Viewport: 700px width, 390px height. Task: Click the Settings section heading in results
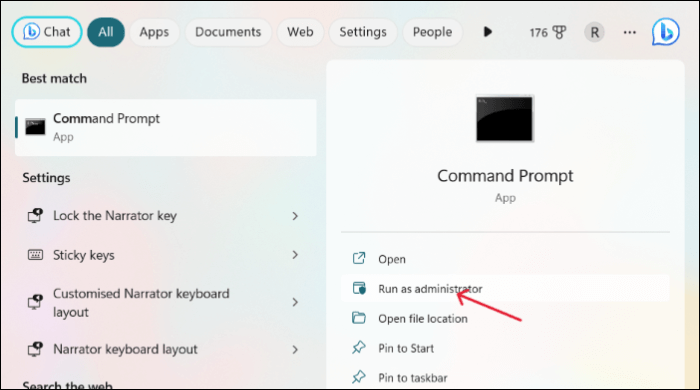(x=46, y=178)
